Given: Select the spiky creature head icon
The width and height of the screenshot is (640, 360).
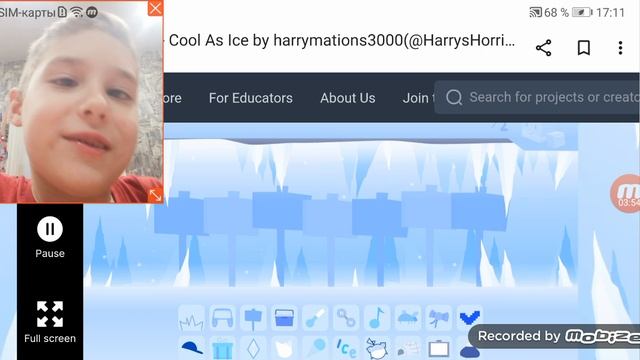Looking at the screenshot, I should tap(377, 348).
